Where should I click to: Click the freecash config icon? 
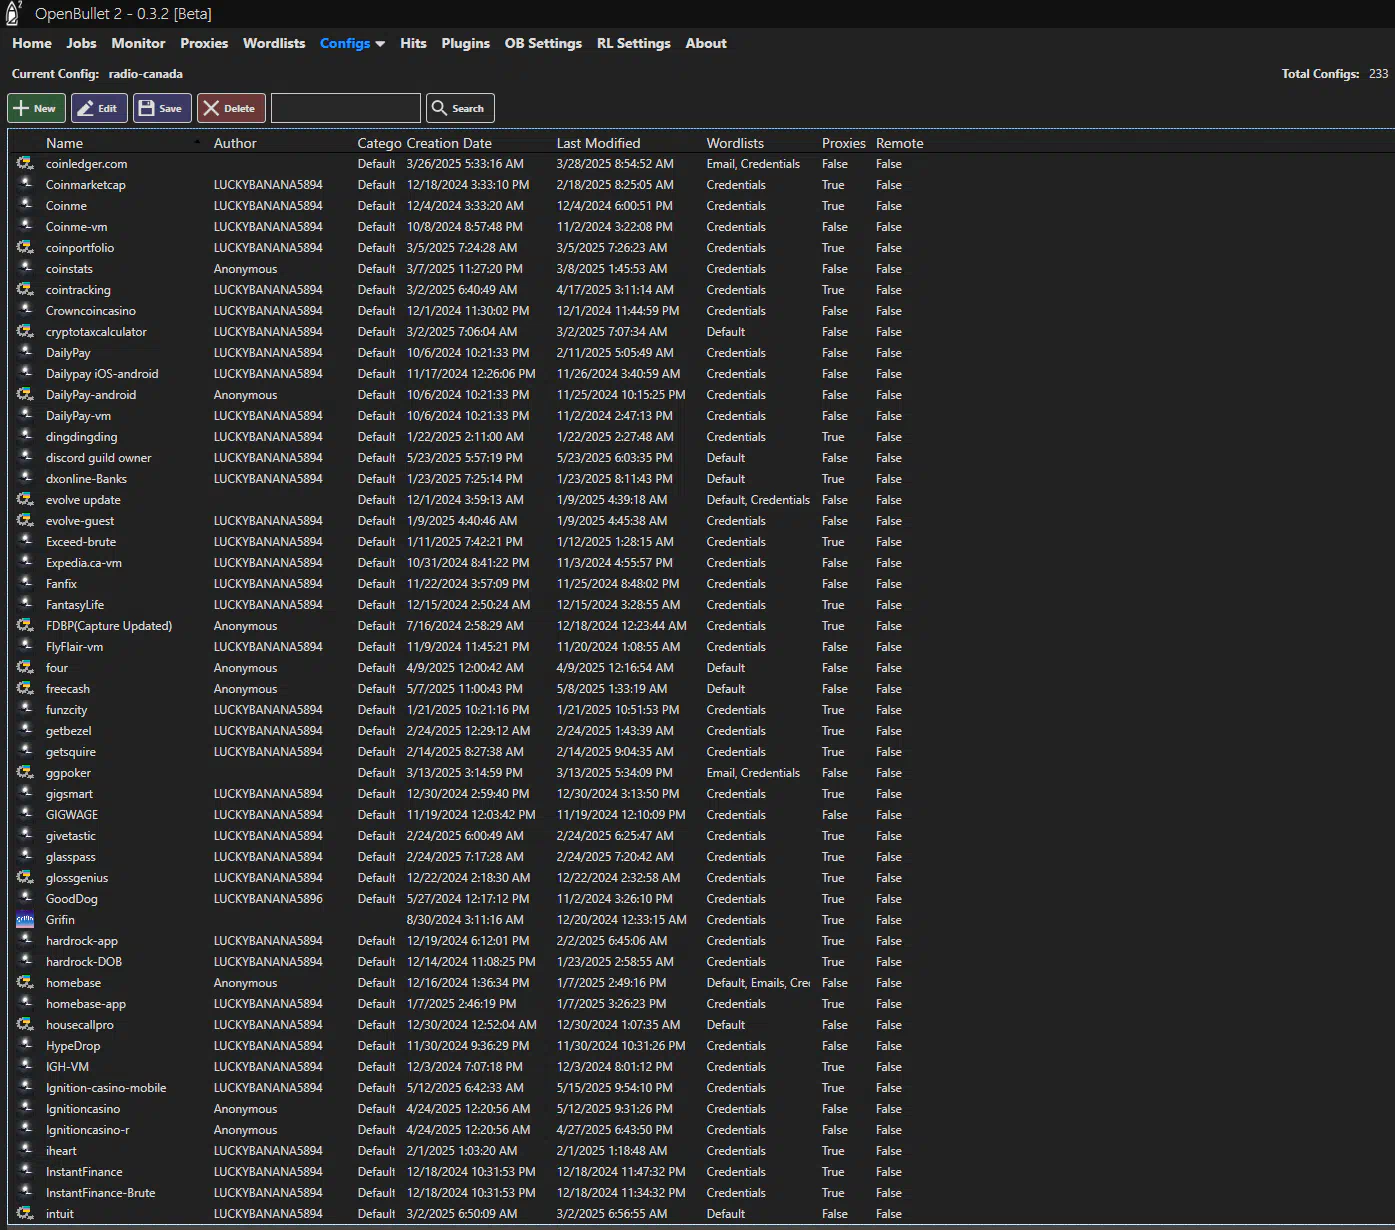[x=25, y=688]
